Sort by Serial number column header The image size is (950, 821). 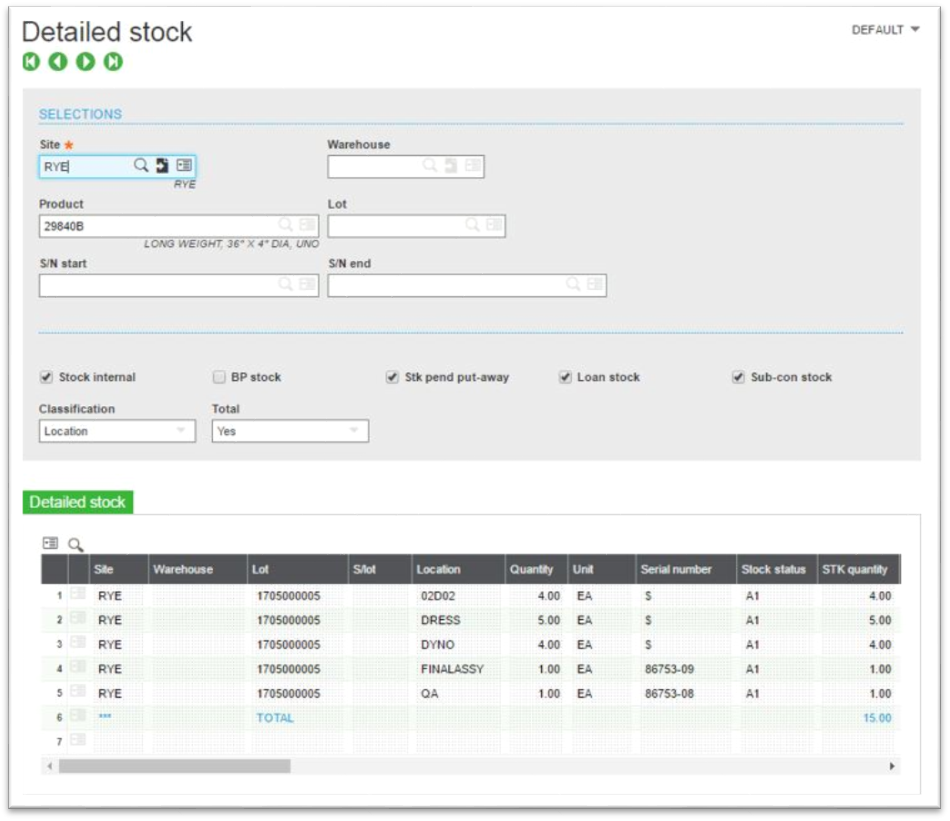tap(686, 569)
